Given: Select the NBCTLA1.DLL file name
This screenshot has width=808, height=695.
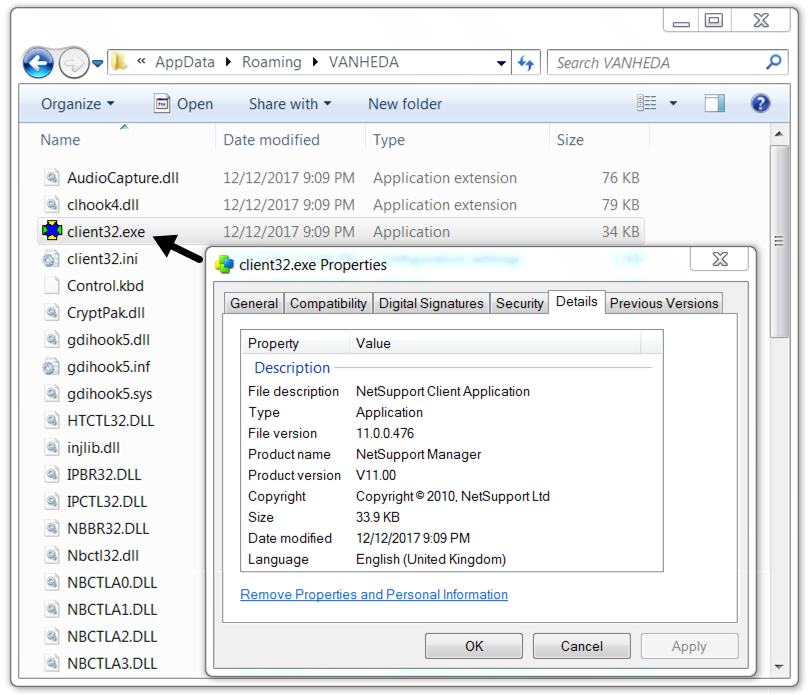Looking at the screenshot, I should [x=112, y=609].
